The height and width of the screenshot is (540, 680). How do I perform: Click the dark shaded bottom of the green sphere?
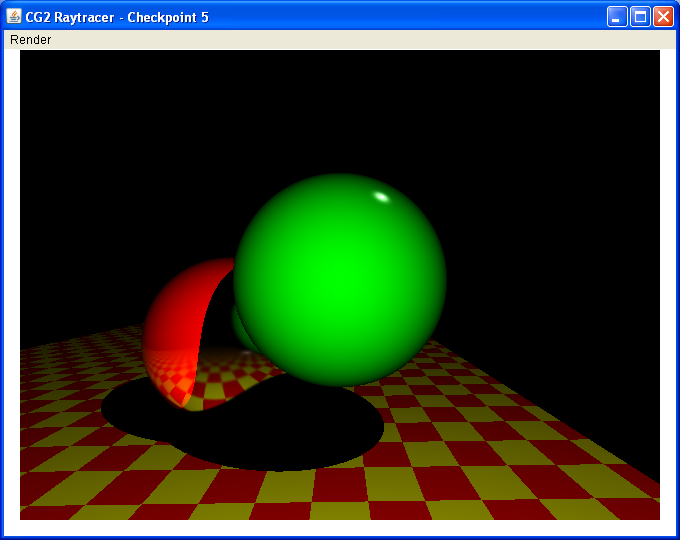[340, 375]
